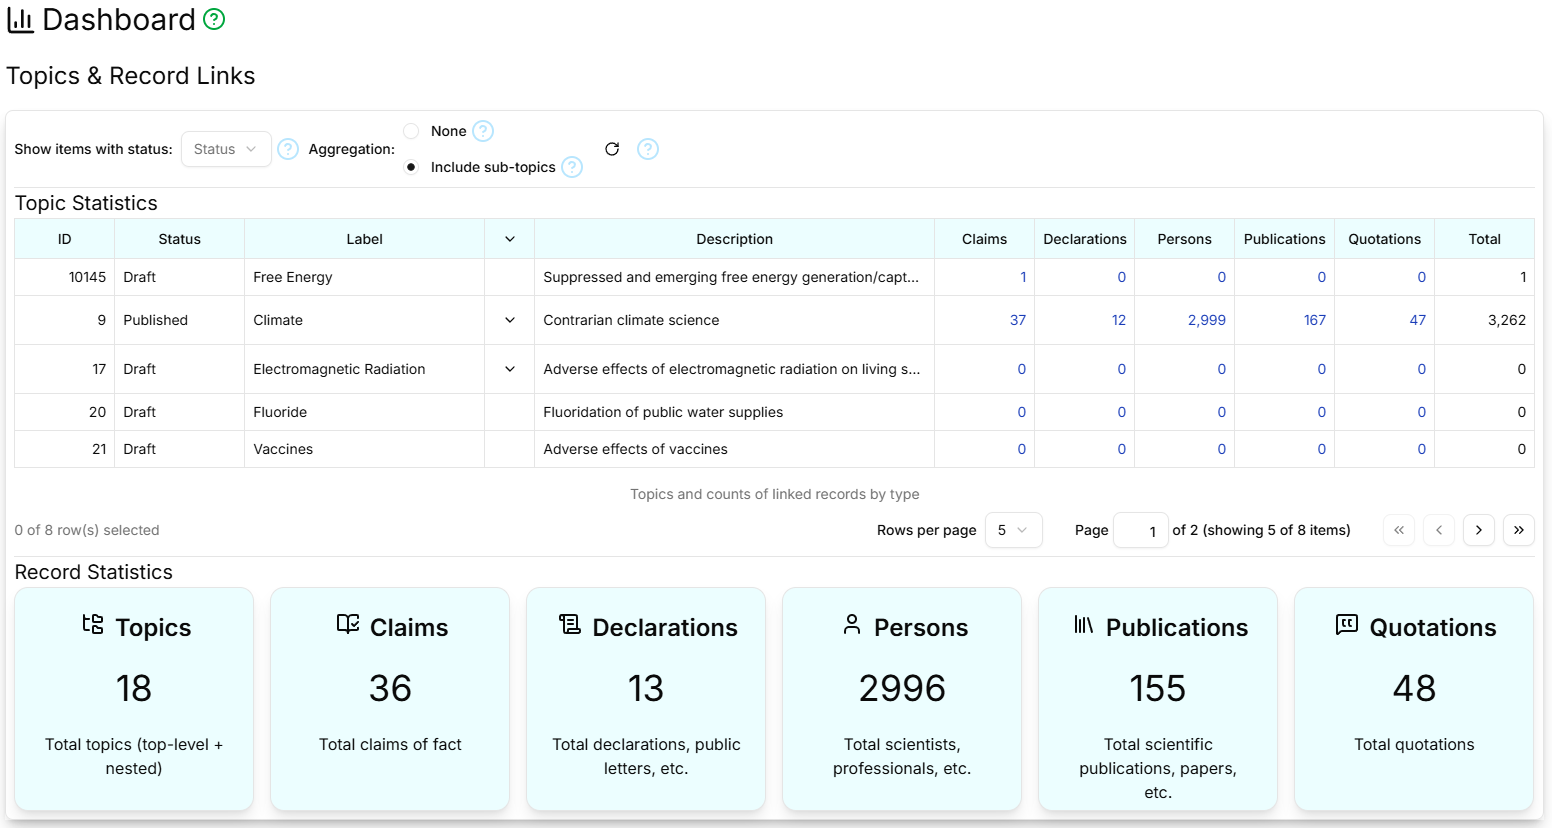Screen dimensions: 1552x828
Task: Click the Publications count 155
Action: 1158,688
